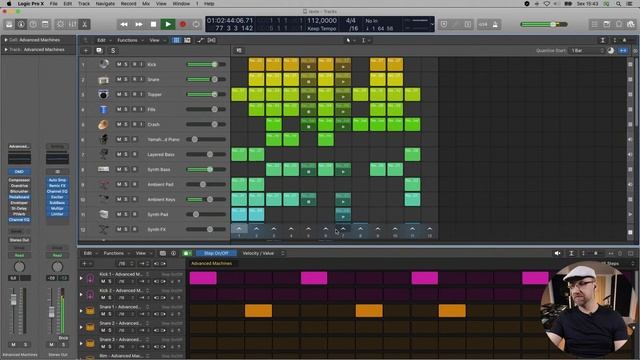Select Velocity / Value edit mode
Screen dimensions: 640x360
click(258, 253)
